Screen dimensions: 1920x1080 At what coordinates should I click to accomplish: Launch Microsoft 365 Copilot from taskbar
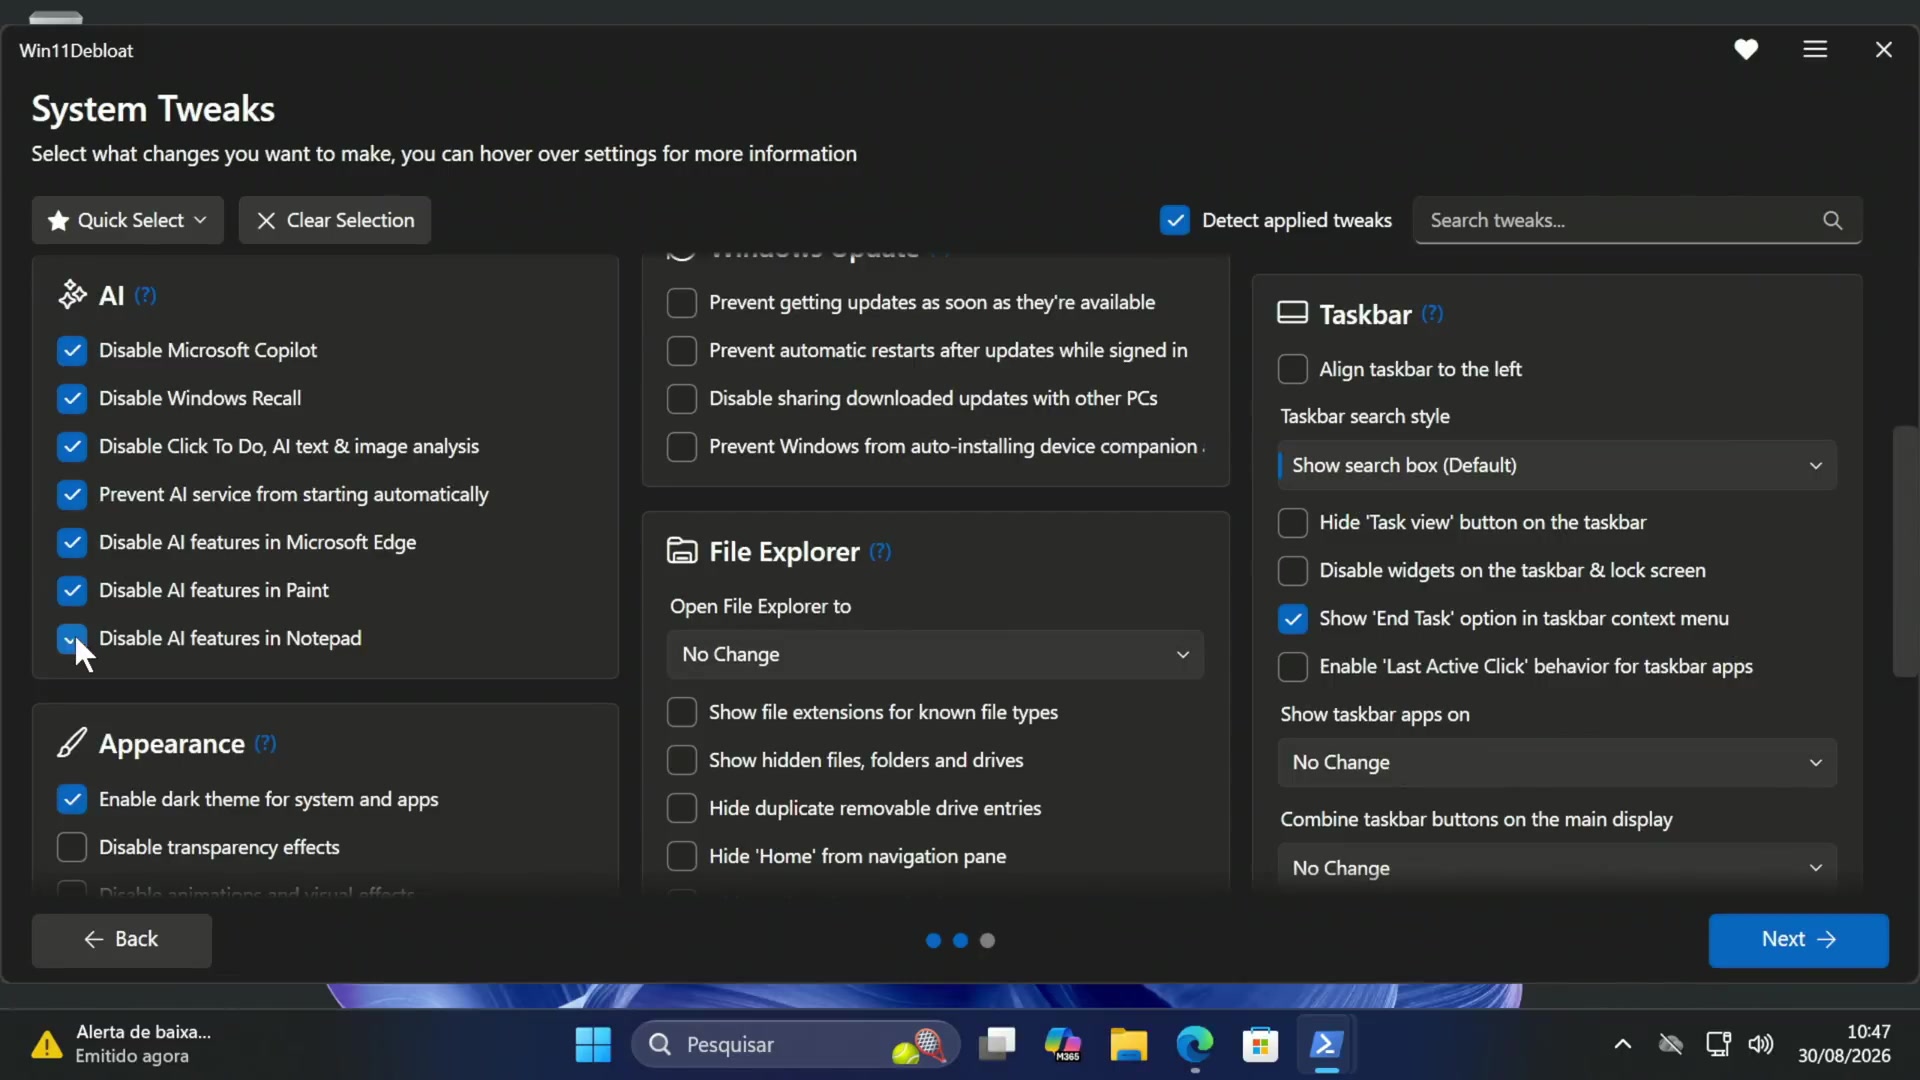pos(1062,1045)
